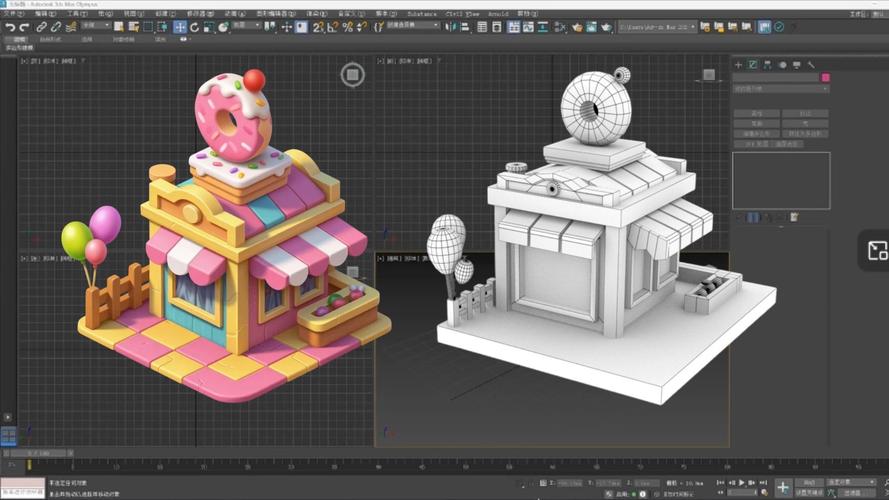Viewport: 889px width, 500px height.
Task: Click the Redo arrow icon
Action: pos(24,27)
